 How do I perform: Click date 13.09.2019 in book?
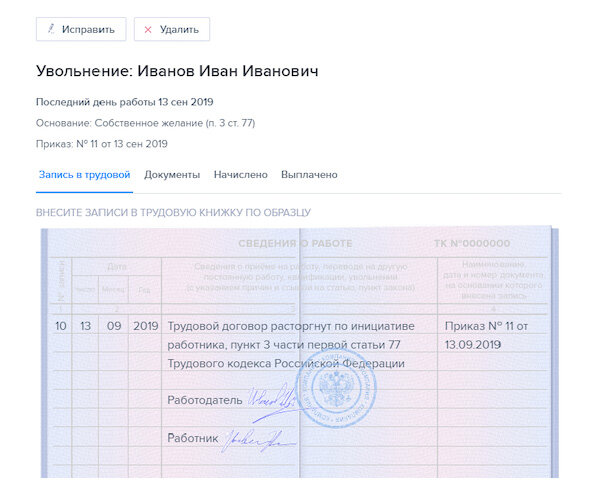(x=473, y=345)
